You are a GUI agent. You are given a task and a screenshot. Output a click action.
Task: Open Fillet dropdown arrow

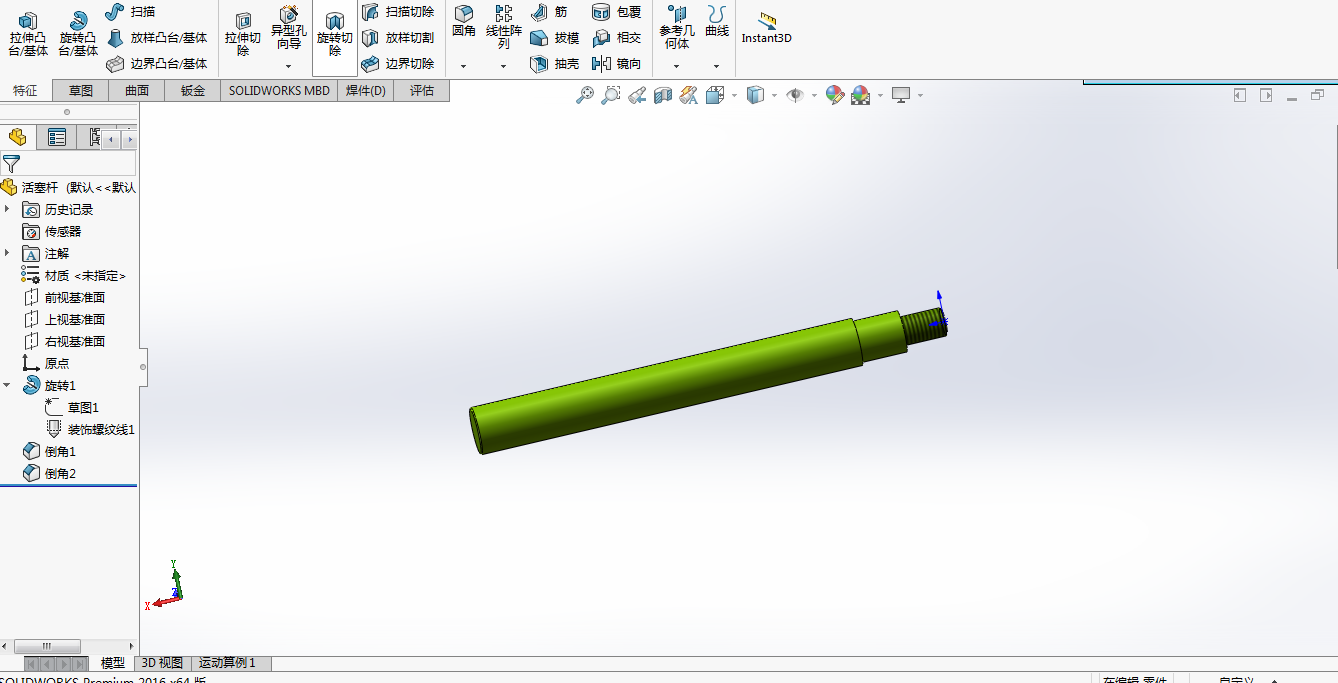tap(463, 66)
